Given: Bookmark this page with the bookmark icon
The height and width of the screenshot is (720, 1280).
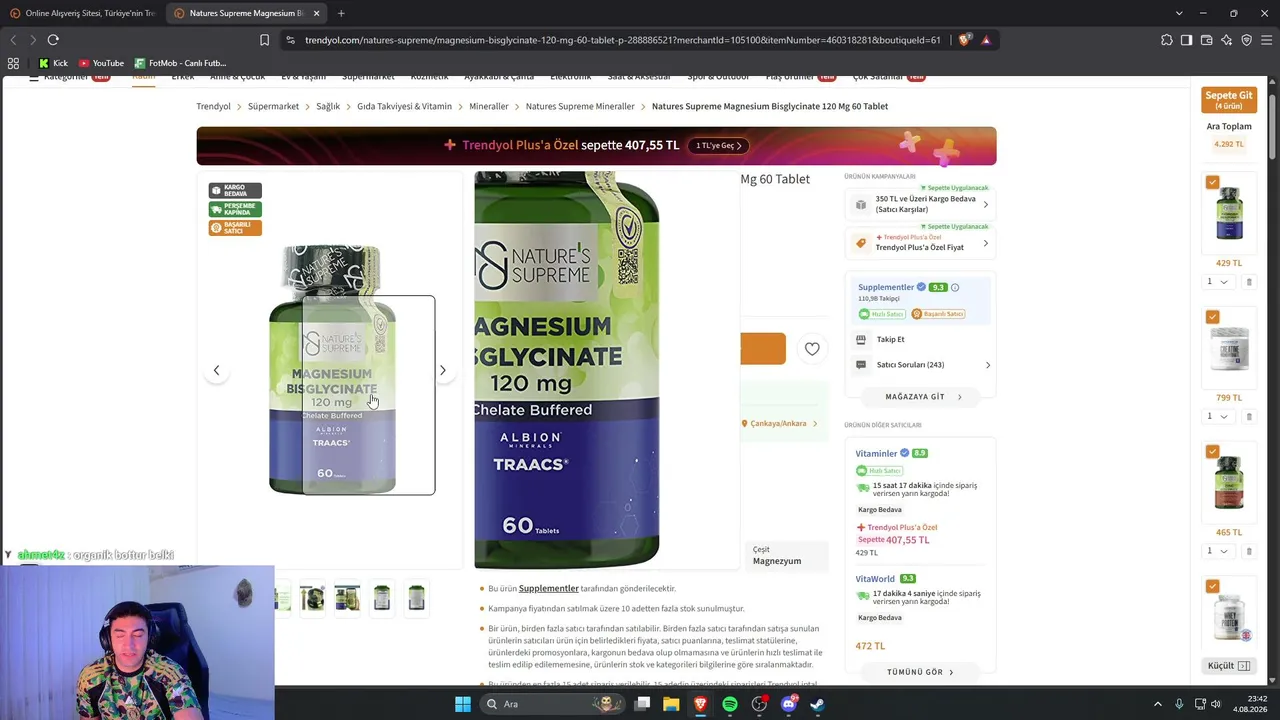Looking at the screenshot, I should [x=264, y=40].
